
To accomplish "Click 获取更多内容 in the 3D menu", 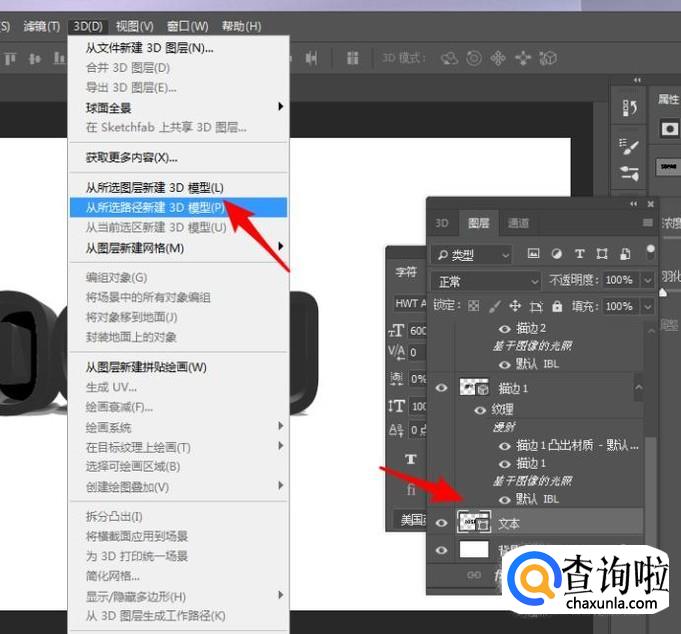I will click(x=131, y=157).
